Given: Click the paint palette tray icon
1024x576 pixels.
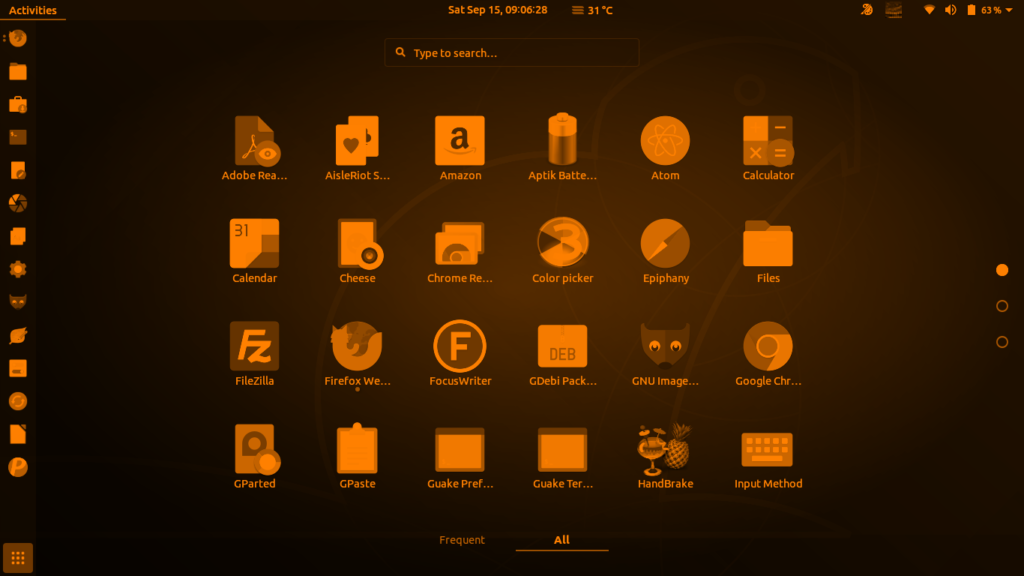Looking at the screenshot, I should click(867, 10).
